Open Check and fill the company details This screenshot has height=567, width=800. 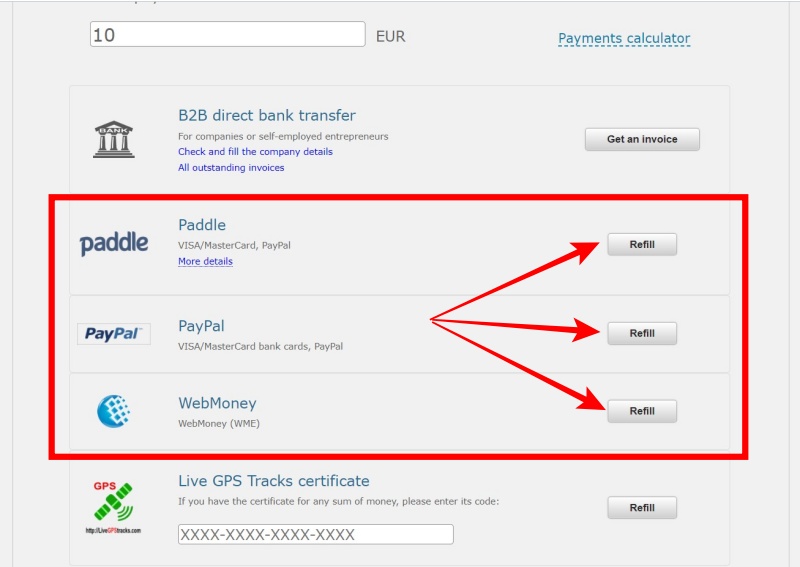point(255,152)
